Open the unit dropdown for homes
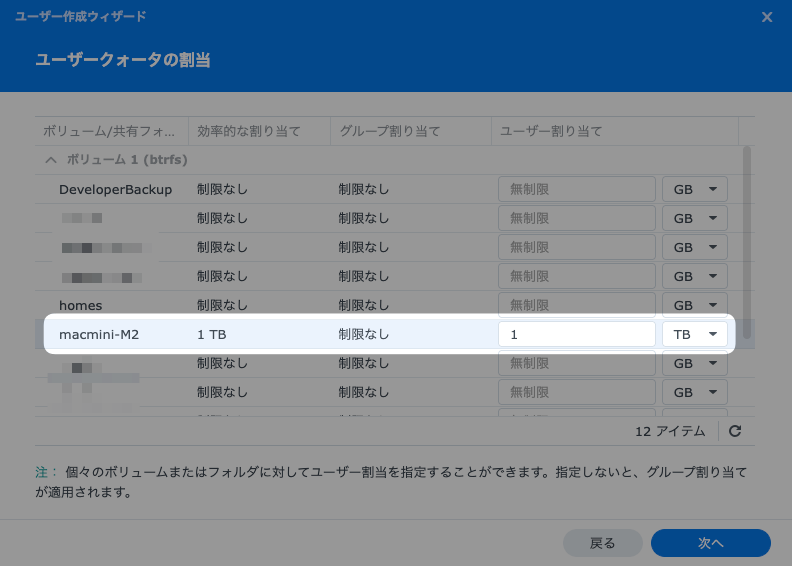792x566 pixels. [694, 305]
